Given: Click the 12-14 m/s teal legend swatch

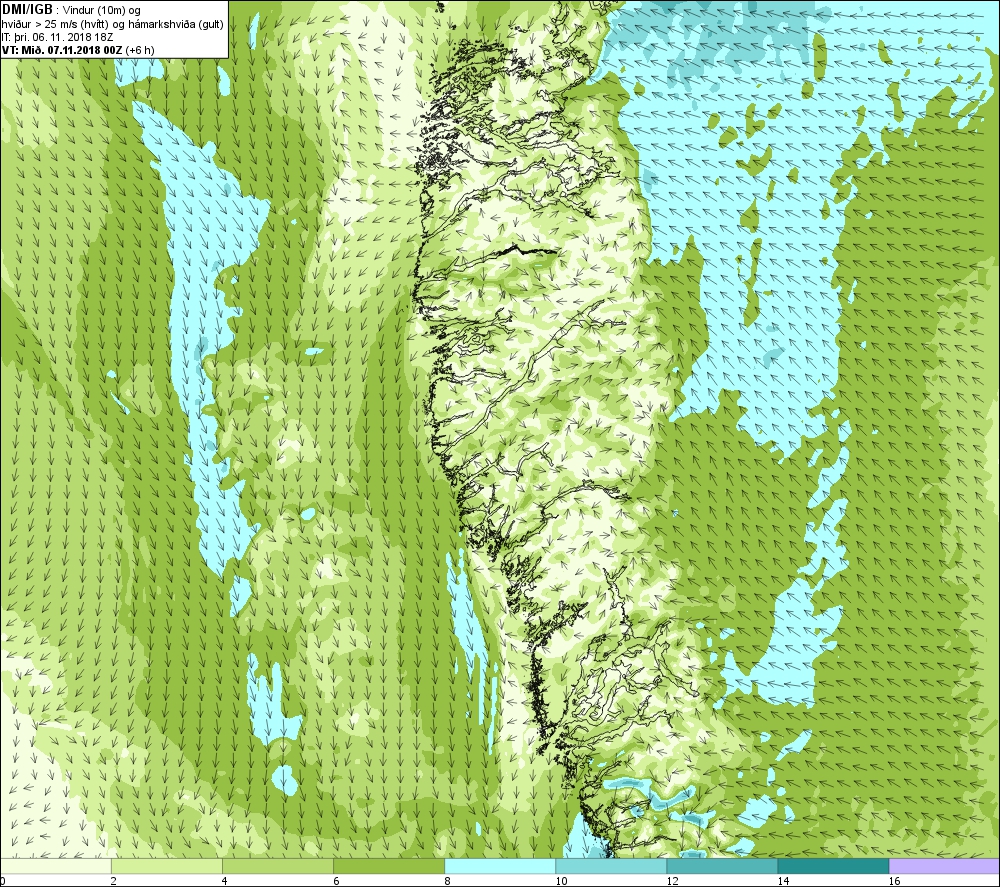Looking at the screenshot, I should (722, 866).
